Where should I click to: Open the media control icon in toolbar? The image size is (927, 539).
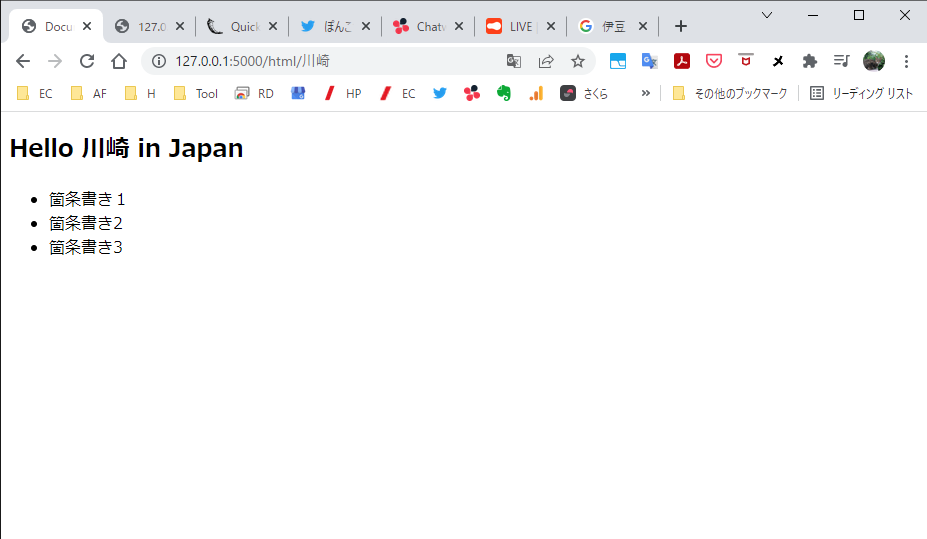(x=842, y=61)
